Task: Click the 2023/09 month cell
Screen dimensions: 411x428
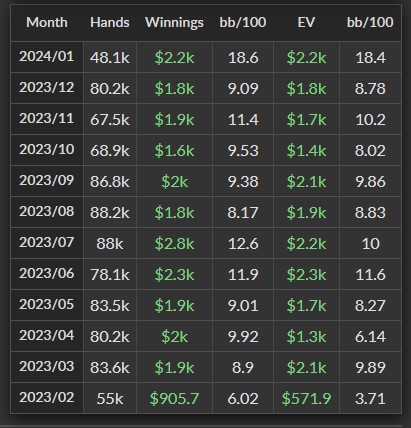Action: tap(47, 180)
